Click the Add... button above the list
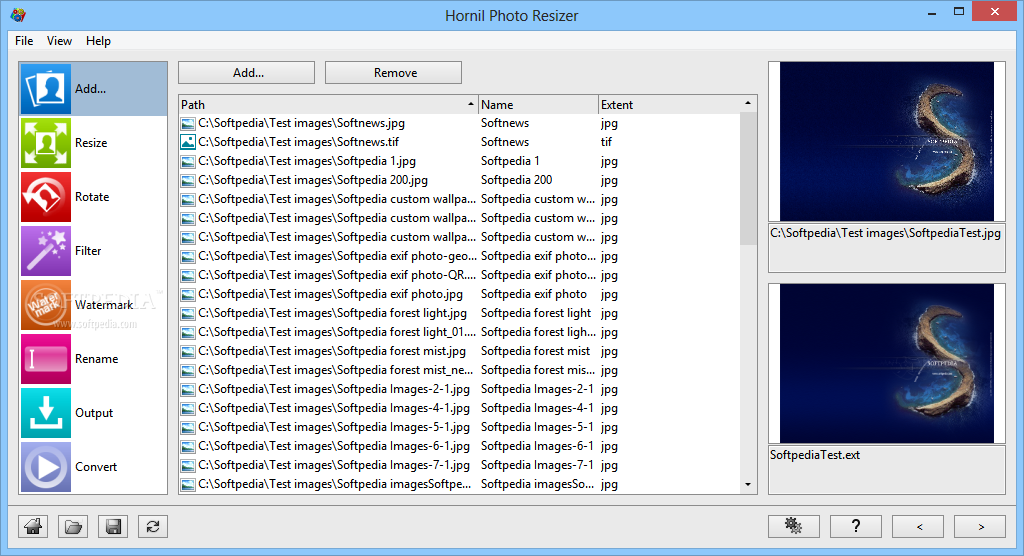The height and width of the screenshot is (556, 1024). click(246, 73)
